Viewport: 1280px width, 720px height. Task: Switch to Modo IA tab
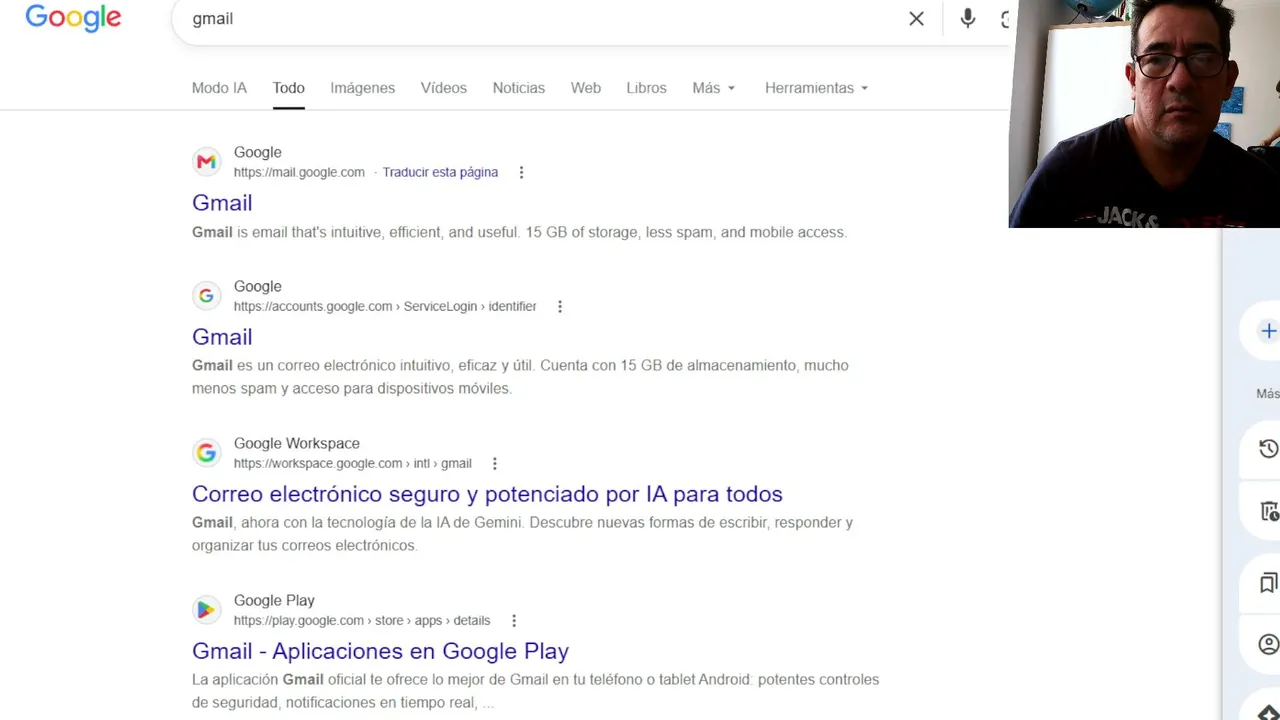click(219, 88)
